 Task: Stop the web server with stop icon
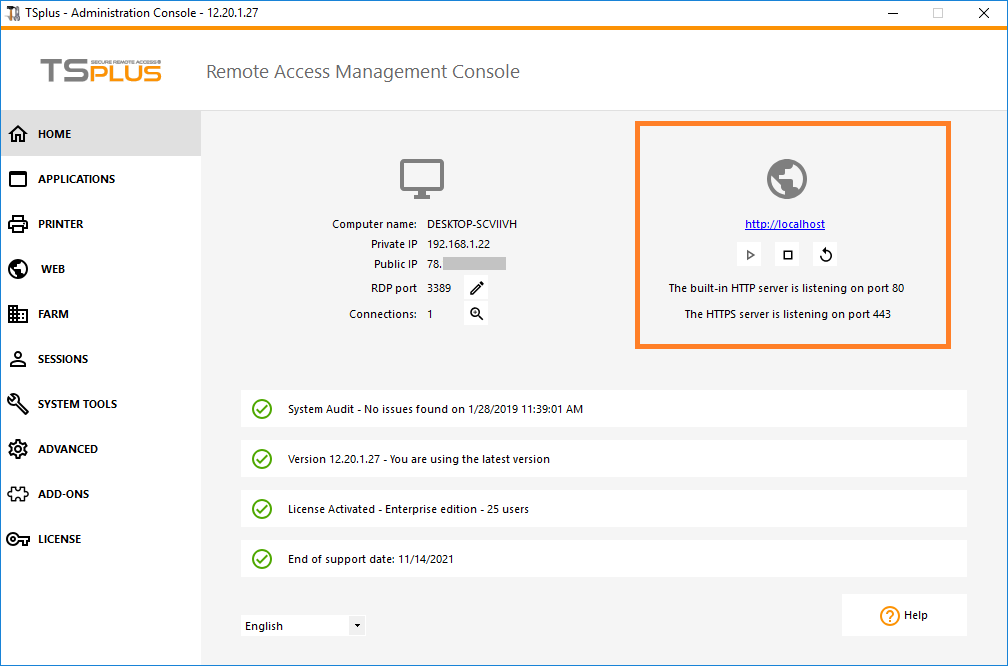(788, 255)
